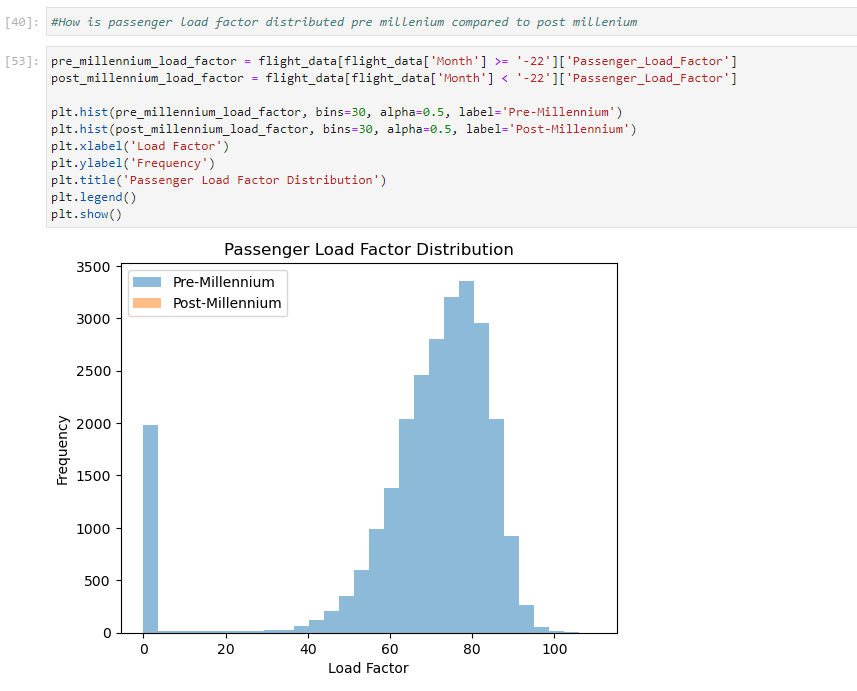Viewport: 857px width, 691px height.
Task: Select the '-22' value in the Month filter
Action: pyautogui.click(x=532, y=62)
